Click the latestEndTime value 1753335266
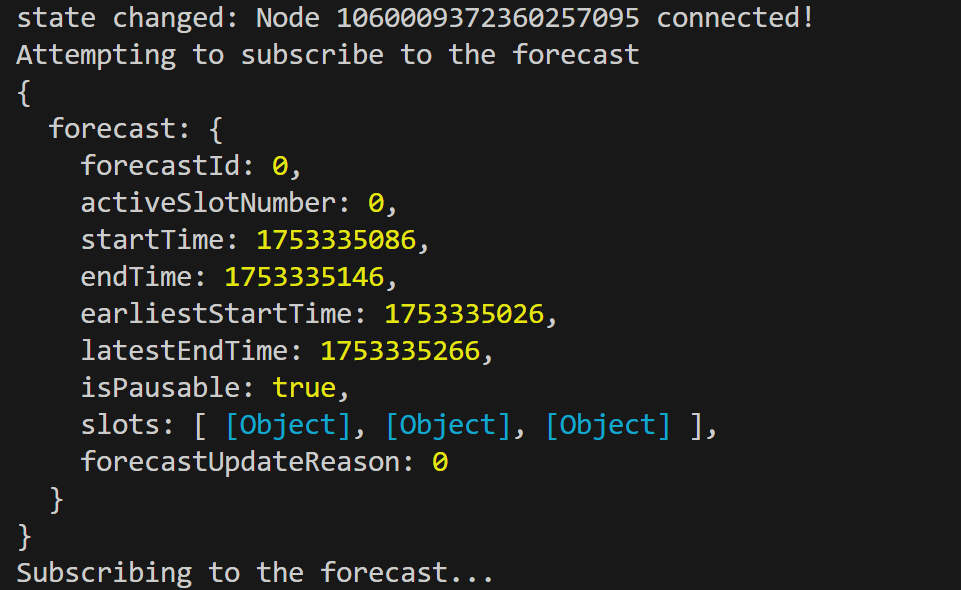 pos(400,351)
